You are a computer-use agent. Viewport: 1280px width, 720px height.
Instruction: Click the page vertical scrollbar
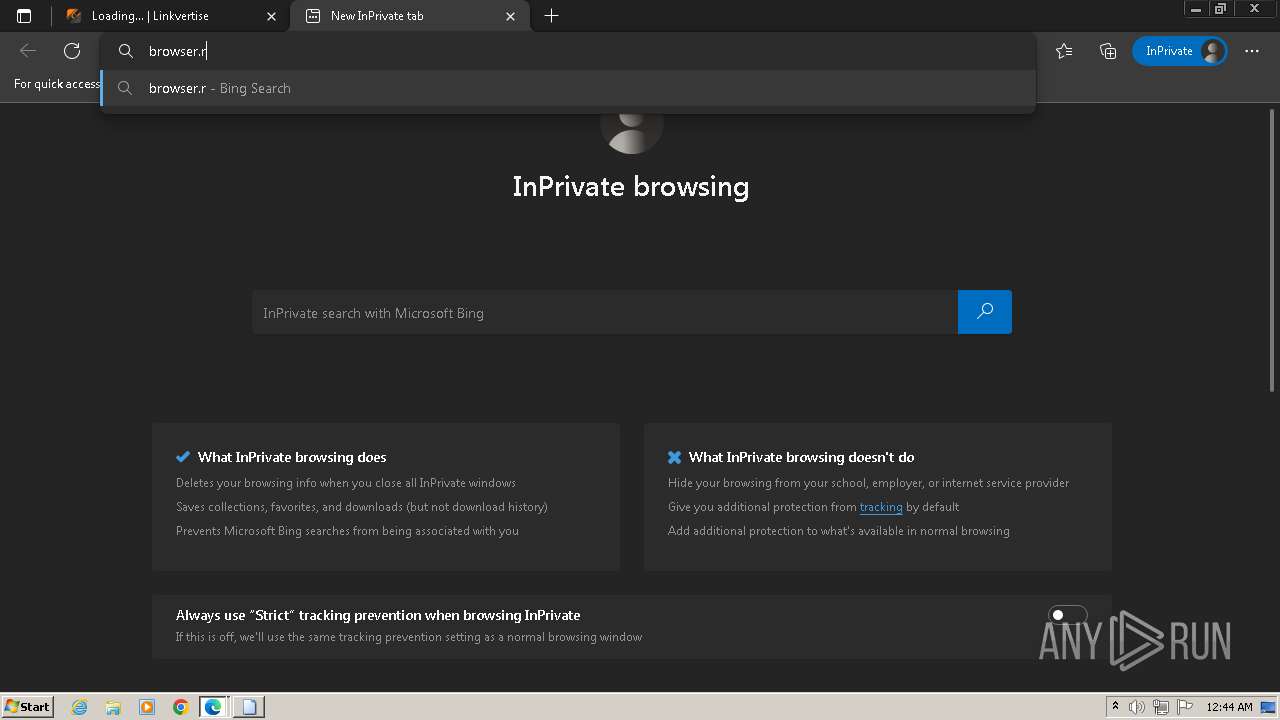click(1272, 250)
